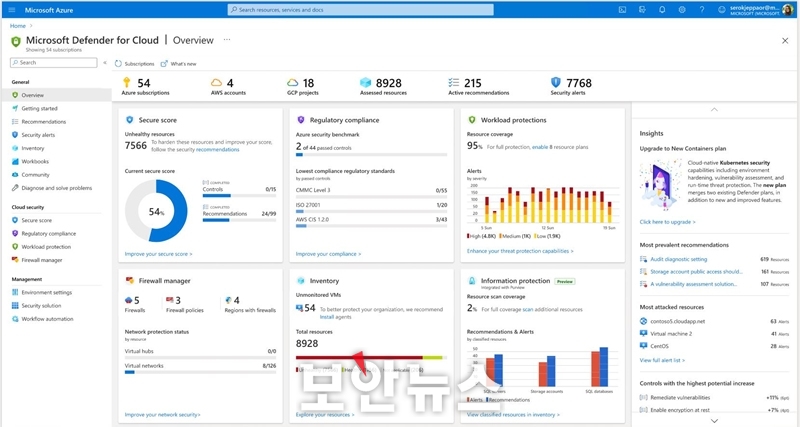
Task: Click the Firewall manager card icon
Action: [x=130, y=281]
